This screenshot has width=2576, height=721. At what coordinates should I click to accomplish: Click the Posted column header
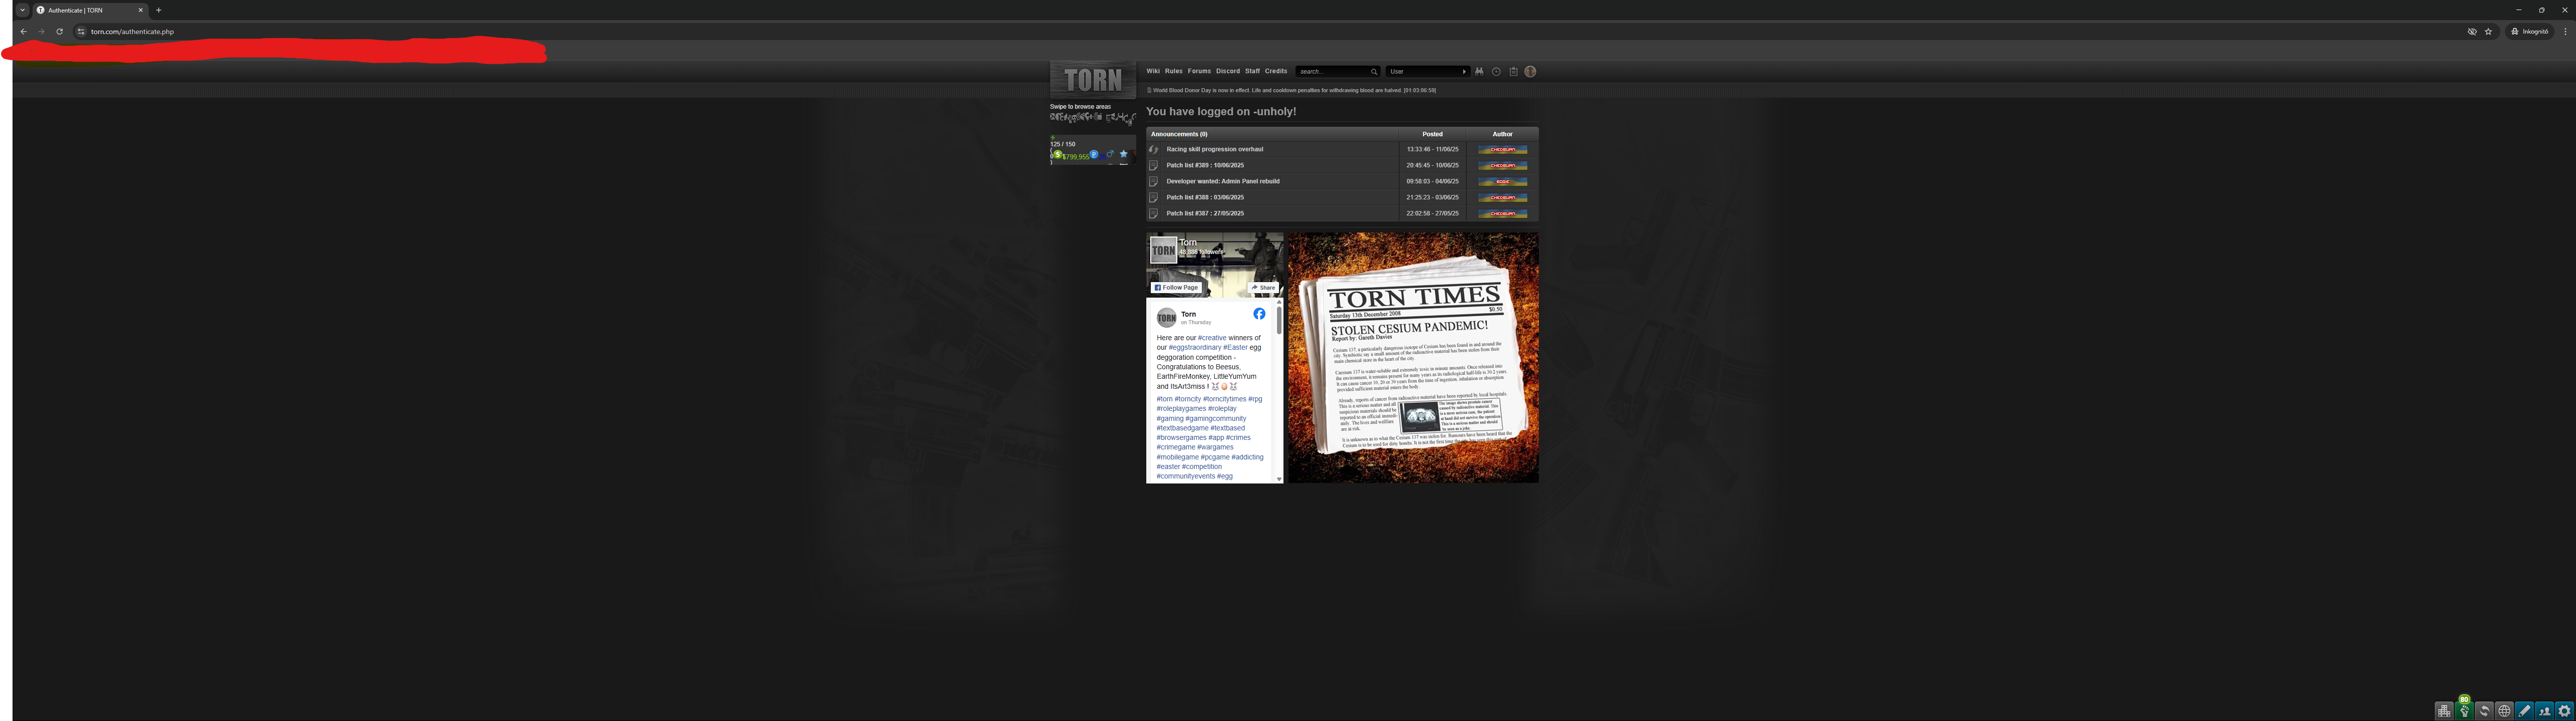click(x=1433, y=134)
